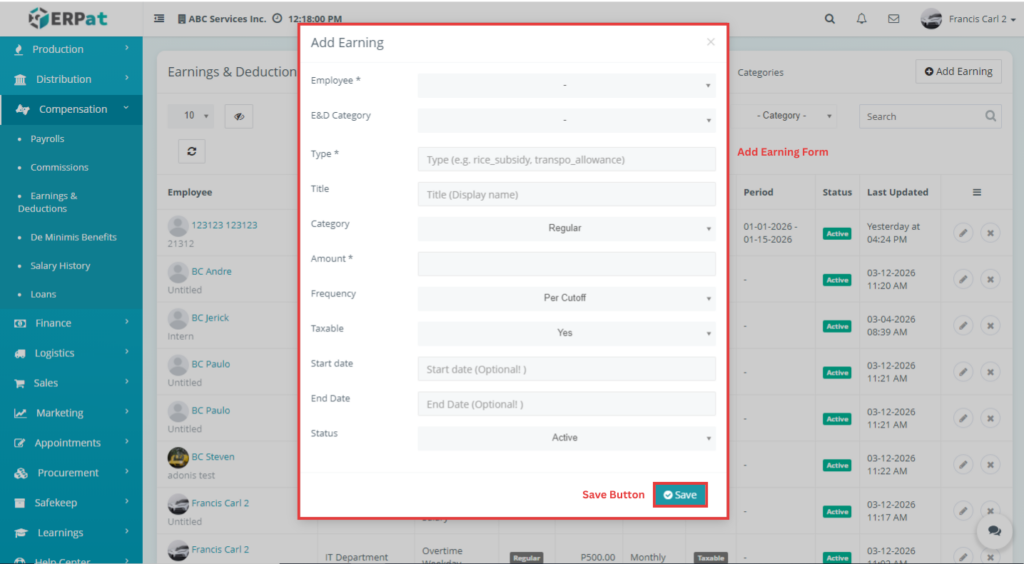Image resolution: width=1024 pixels, height=564 pixels.
Task: Click the Amount input field
Action: [566, 264]
